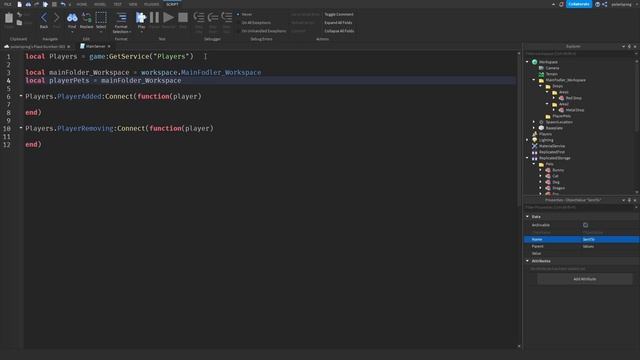Click the Step Over debugger icon
Screen dimensions: 640x360
213,18
